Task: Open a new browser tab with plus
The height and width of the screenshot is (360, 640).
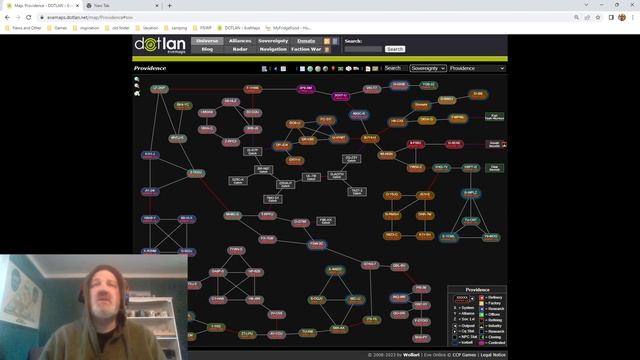Action: click(x=169, y=6)
